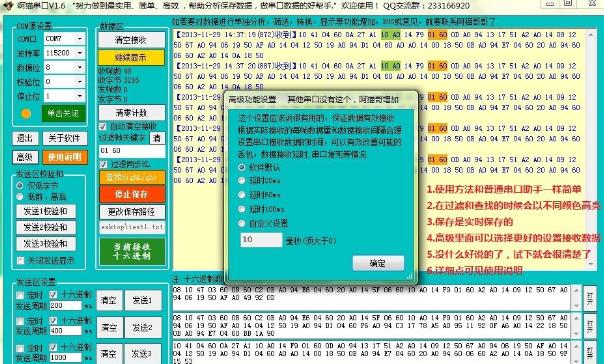Click 打开 button beside first send box
The height and width of the screenshot is (364, 604).
[x=590, y=298]
